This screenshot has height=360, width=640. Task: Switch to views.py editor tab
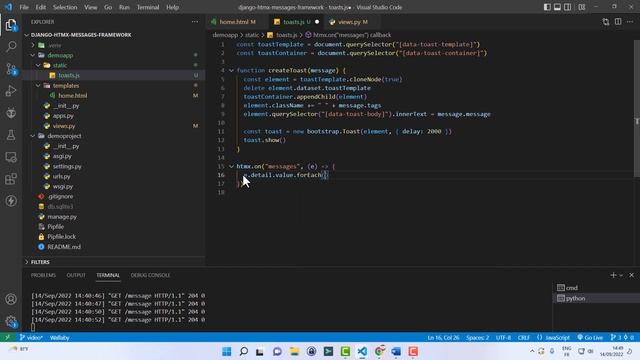352,22
